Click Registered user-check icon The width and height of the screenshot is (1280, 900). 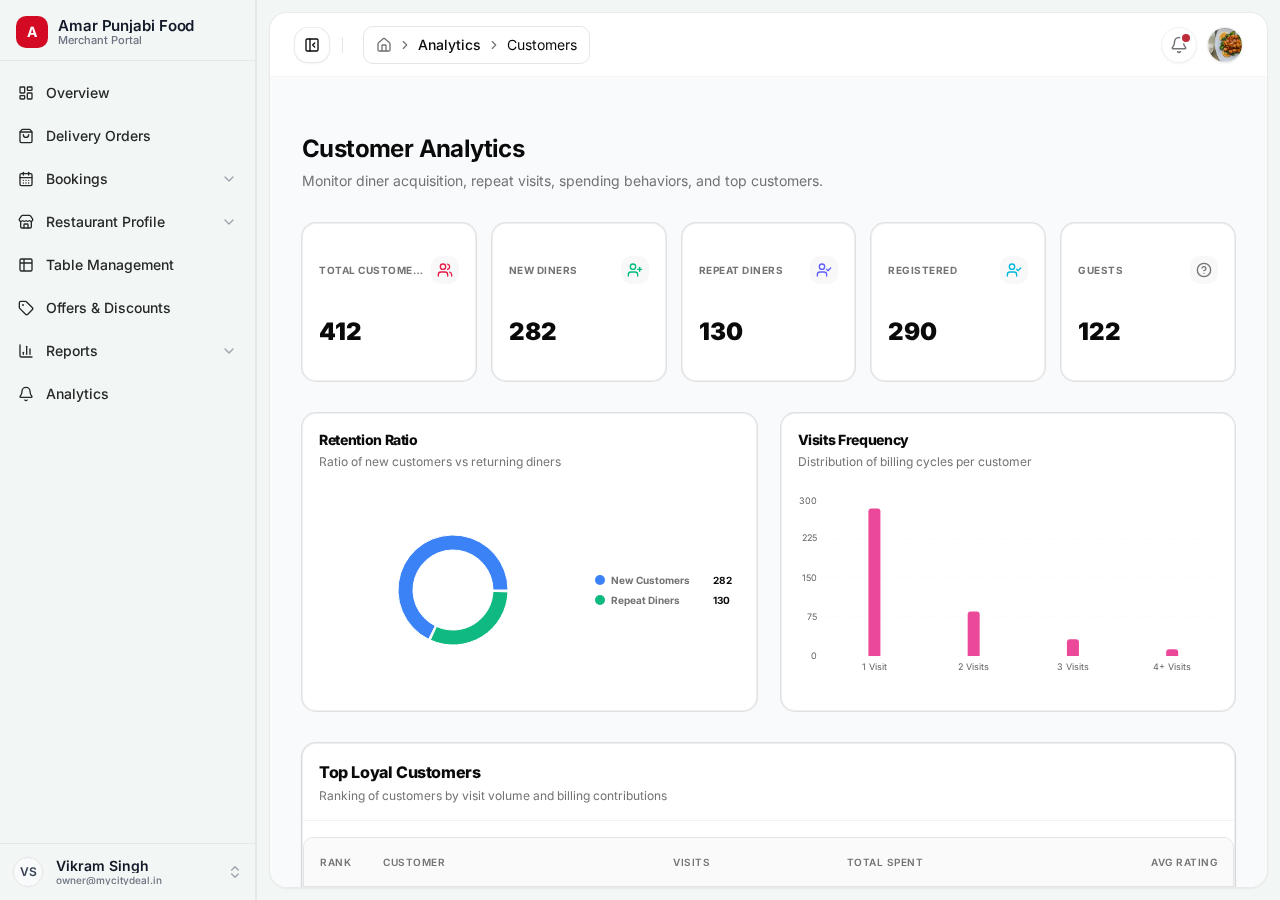click(x=1014, y=270)
